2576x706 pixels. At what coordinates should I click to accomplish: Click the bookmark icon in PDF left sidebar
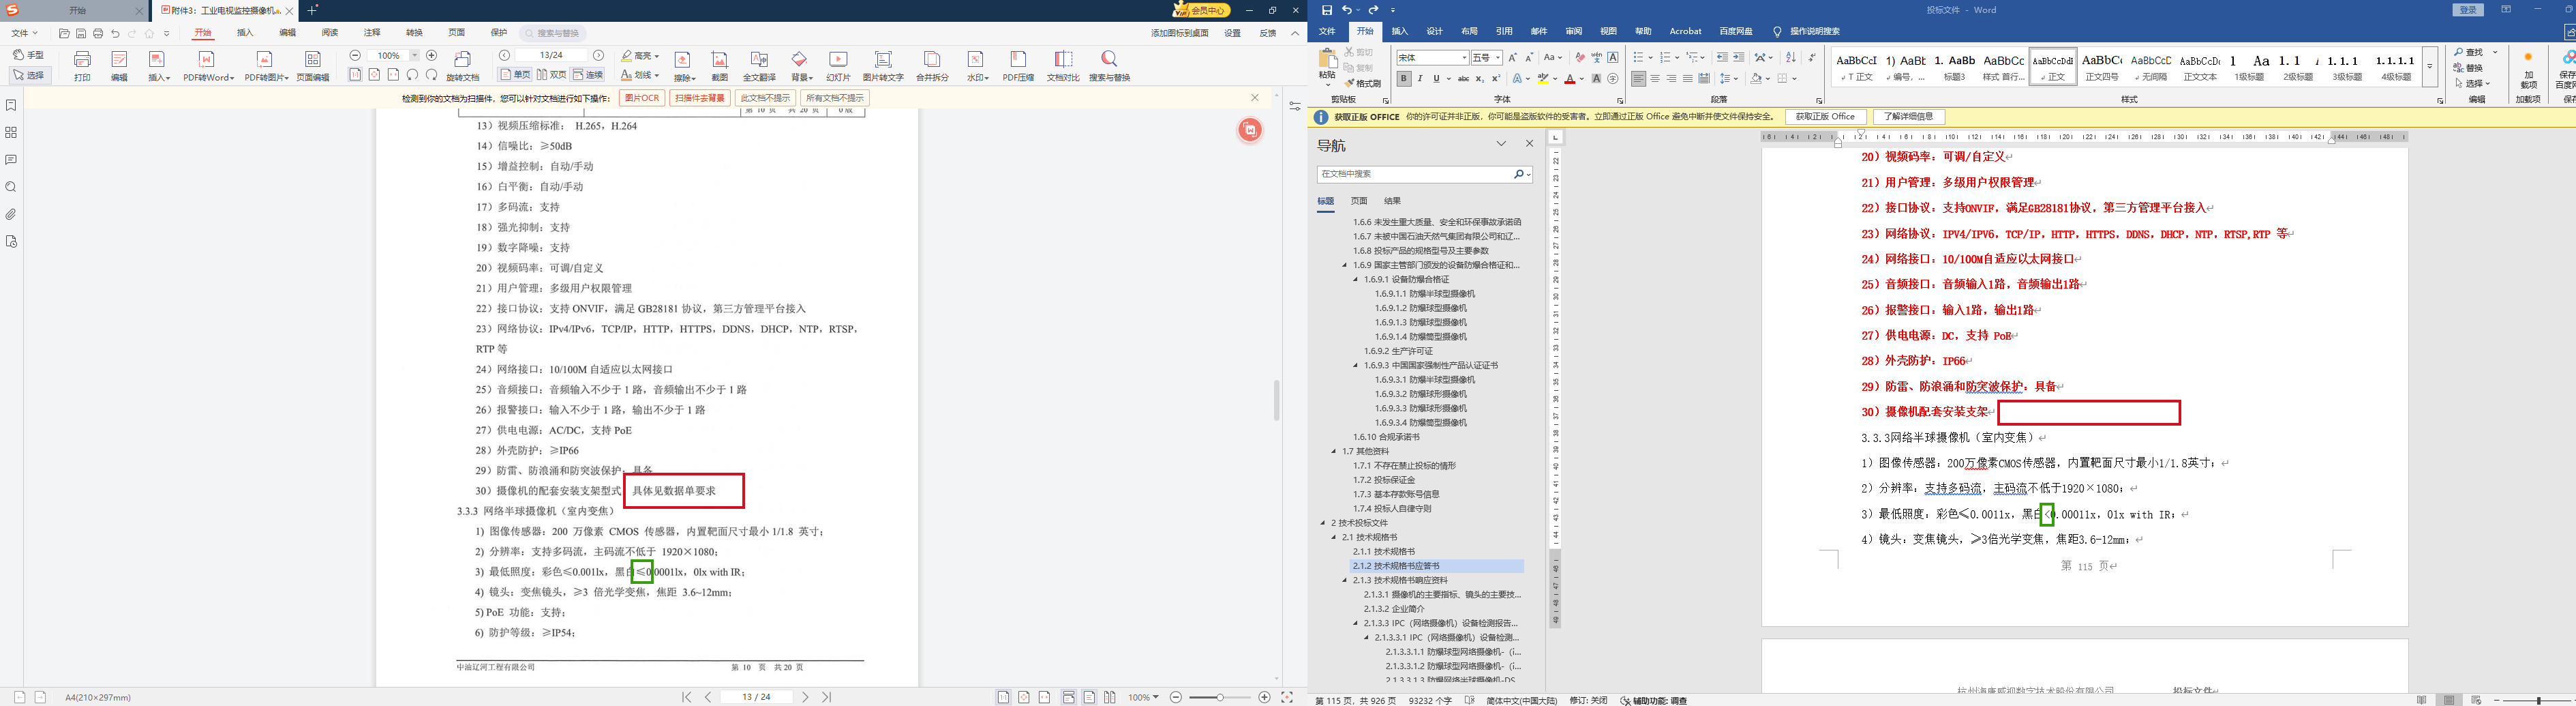11,105
